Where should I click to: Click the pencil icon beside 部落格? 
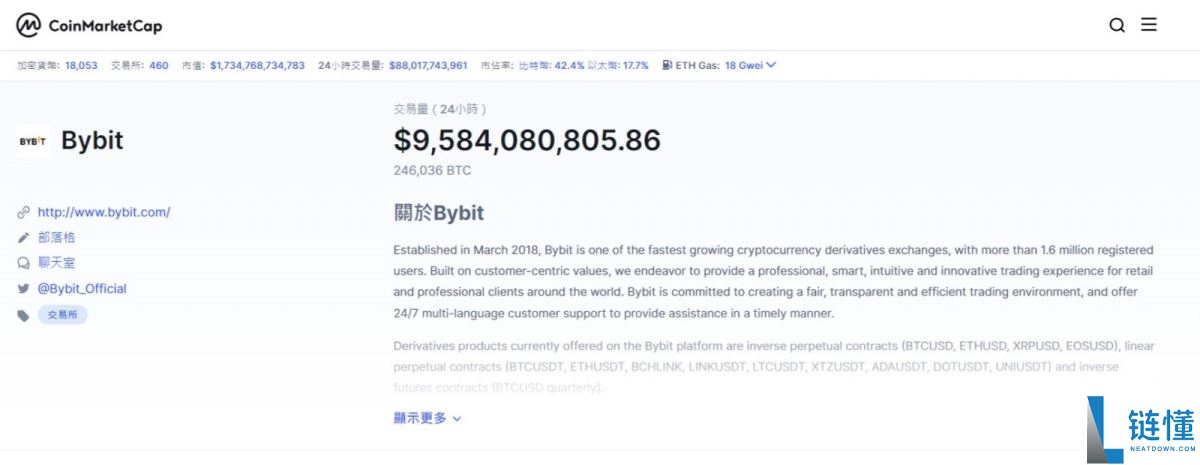coord(23,237)
